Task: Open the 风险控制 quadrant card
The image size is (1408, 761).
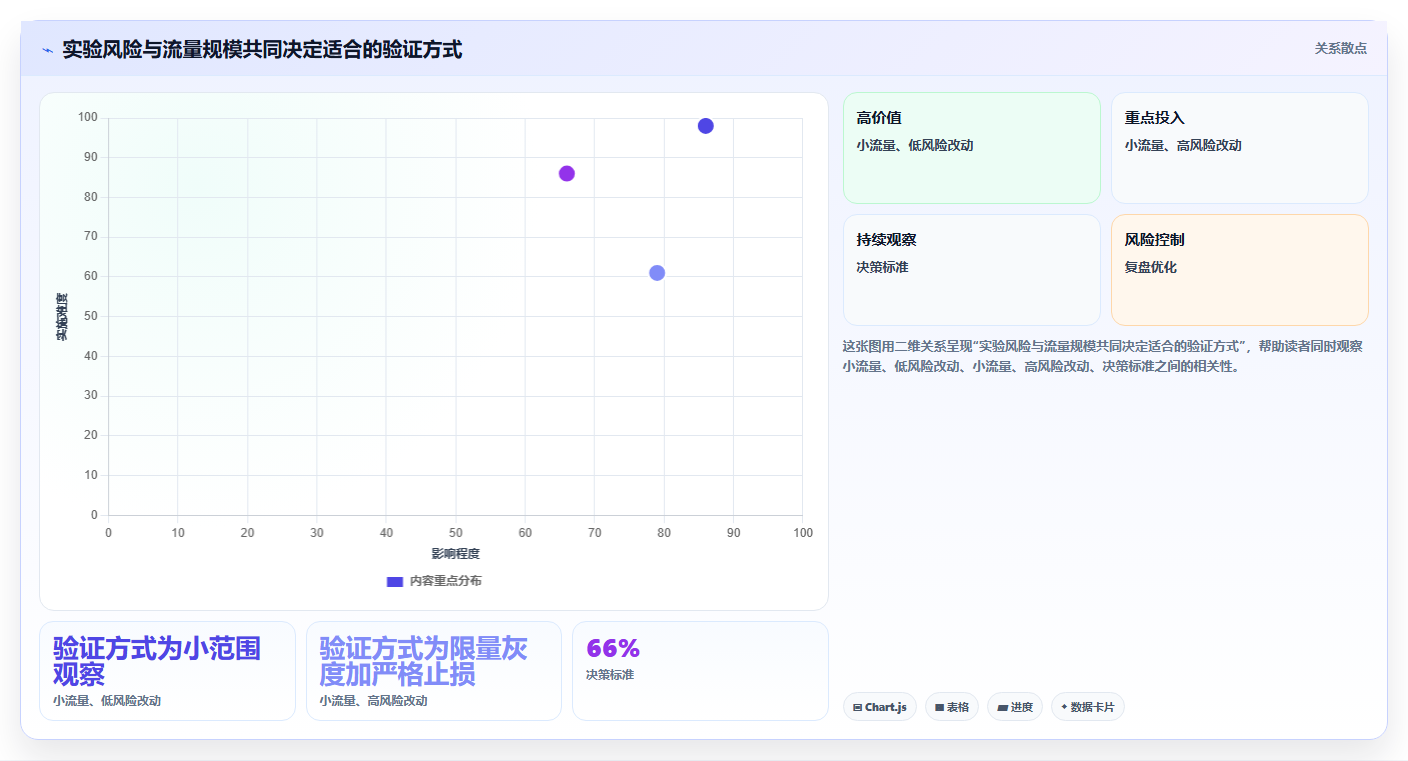Action: tap(1240, 270)
